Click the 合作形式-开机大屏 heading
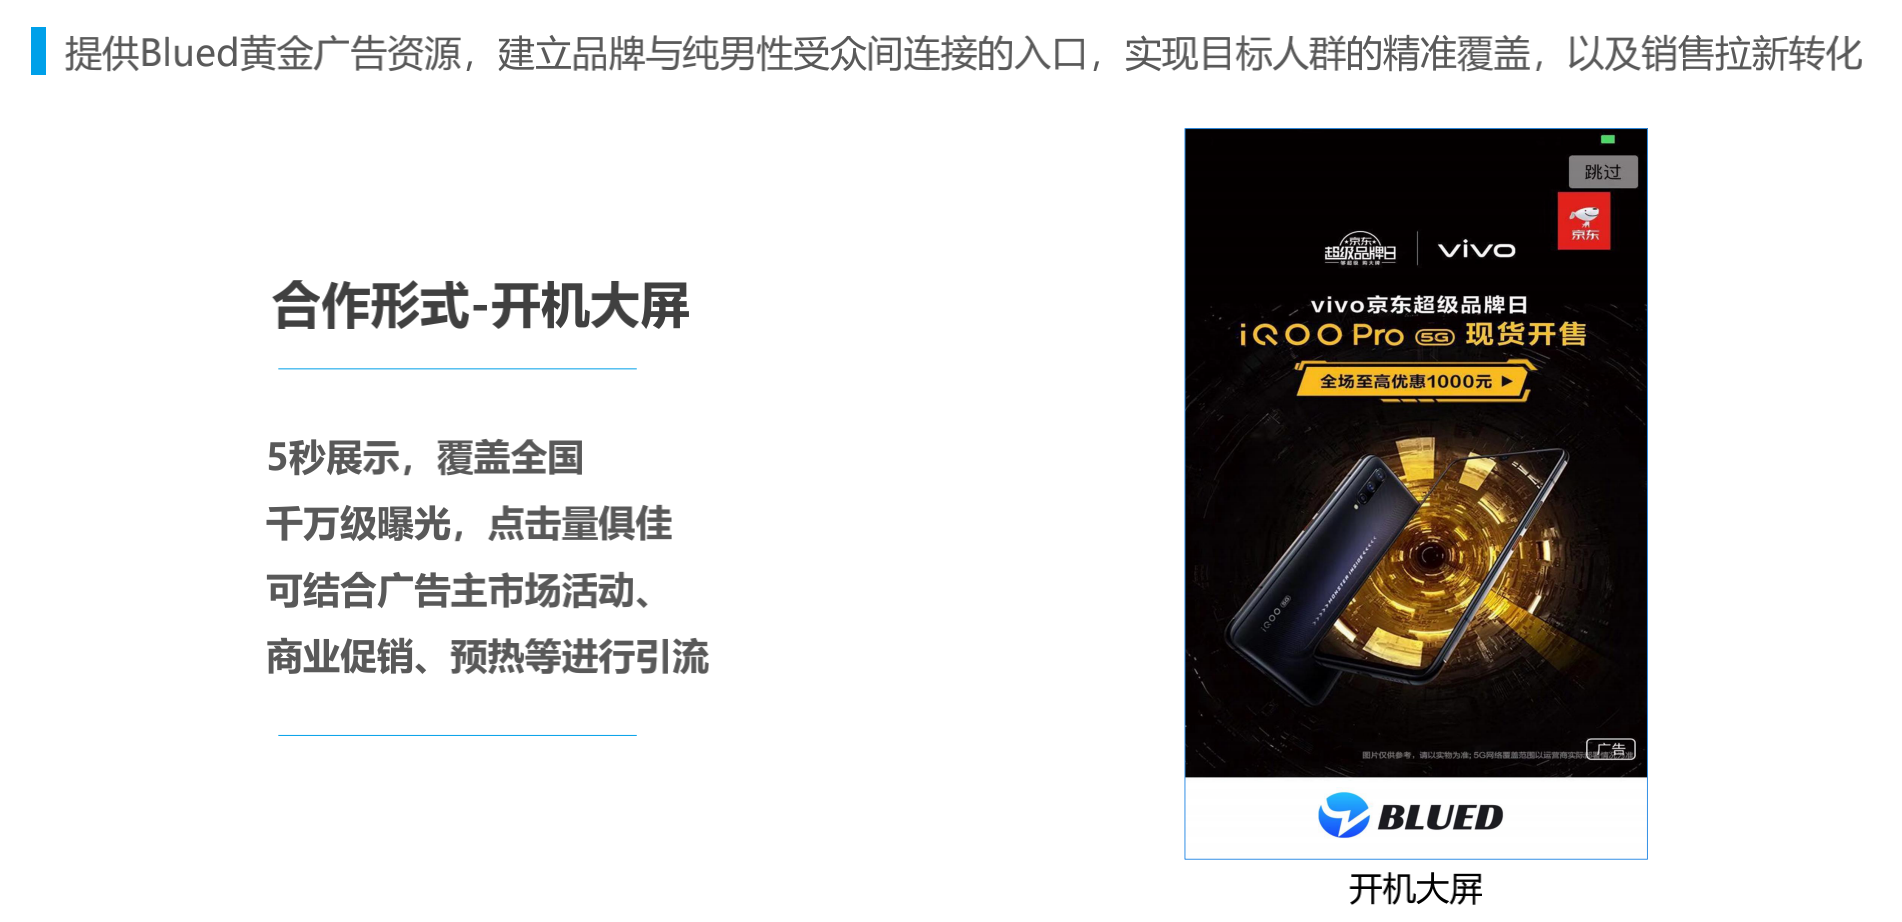This screenshot has width=1902, height=922. (x=480, y=305)
